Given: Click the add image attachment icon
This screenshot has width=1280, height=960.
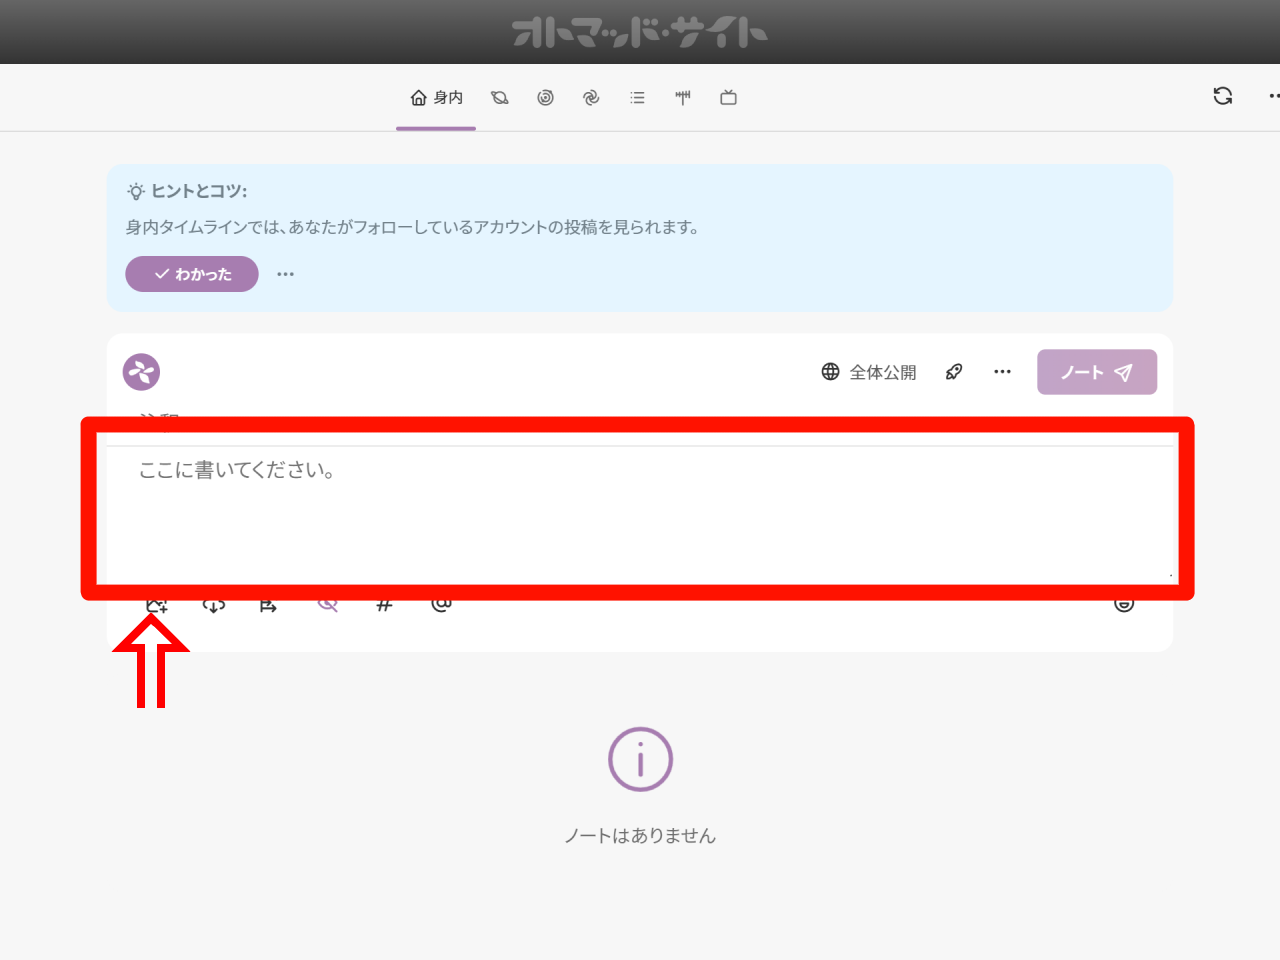Looking at the screenshot, I should (156, 605).
